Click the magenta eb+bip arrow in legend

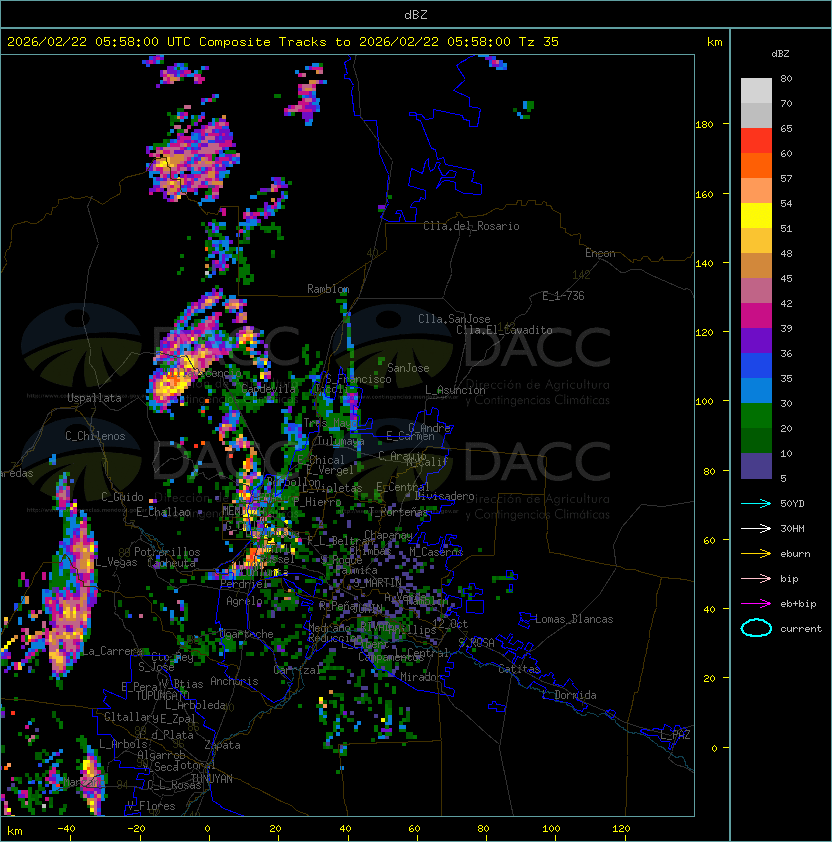pos(756,604)
